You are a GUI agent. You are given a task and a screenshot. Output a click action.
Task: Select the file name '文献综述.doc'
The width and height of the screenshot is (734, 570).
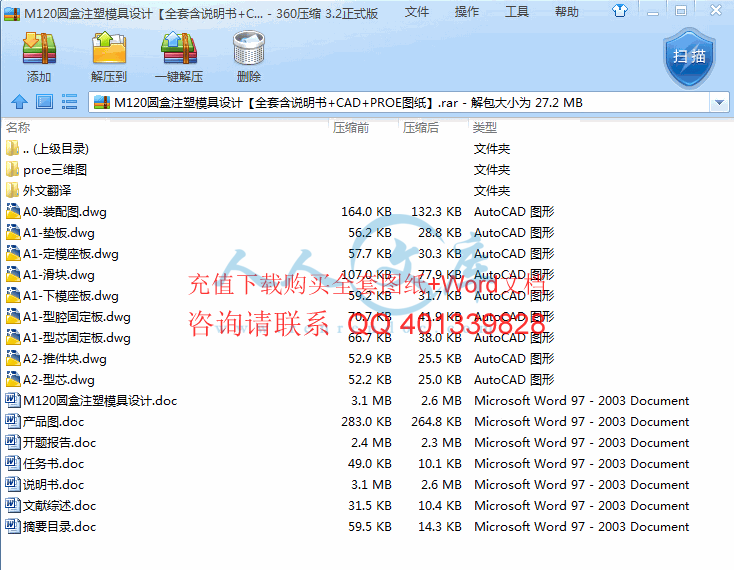59,506
